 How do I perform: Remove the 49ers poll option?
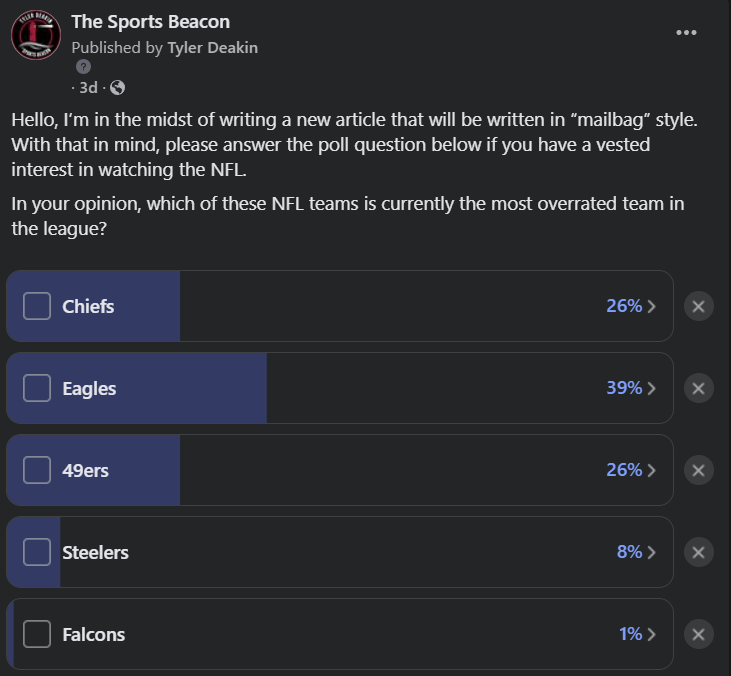point(699,470)
